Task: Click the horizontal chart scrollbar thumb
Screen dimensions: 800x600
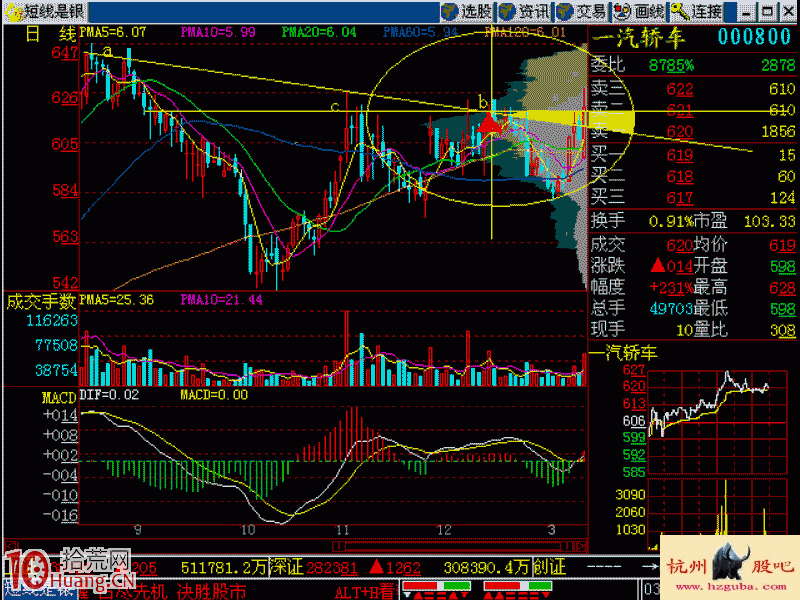Action: [x=454, y=546]
